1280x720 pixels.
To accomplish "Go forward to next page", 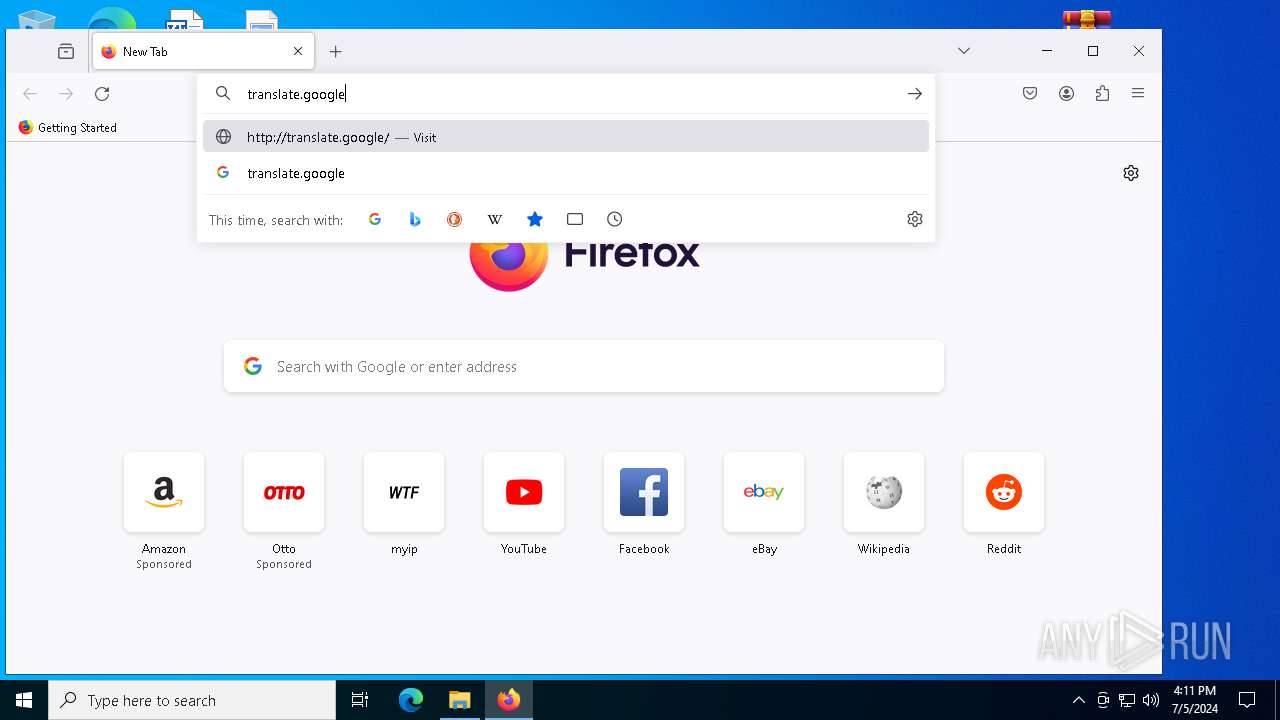I will 66,94.
